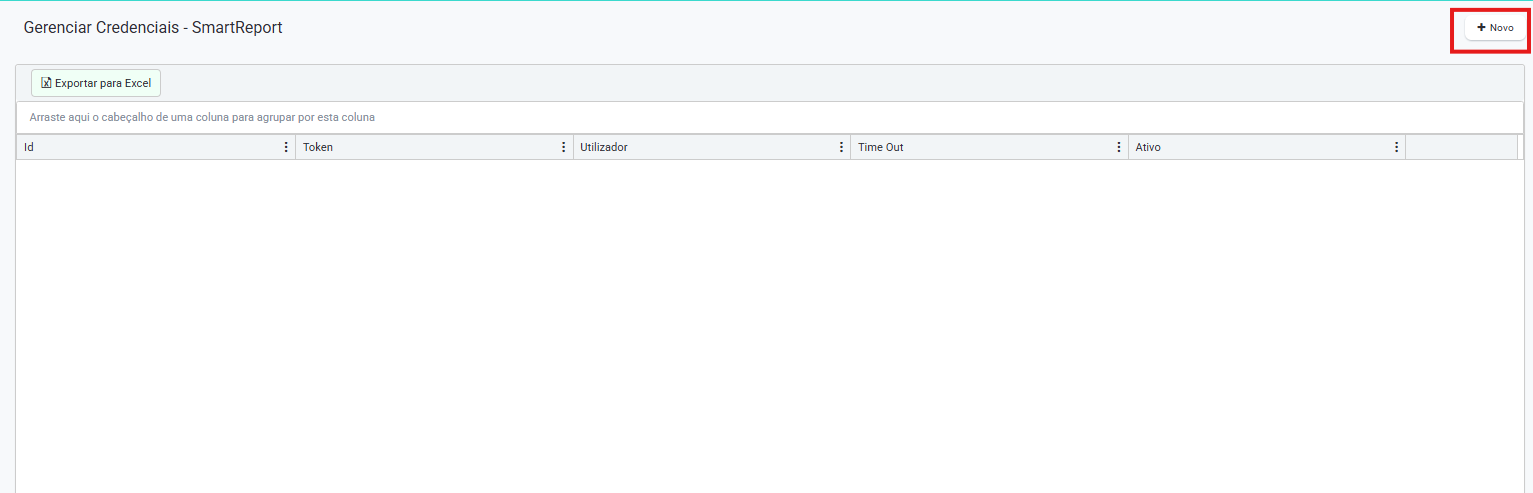Click the blank header cell after Ativo
This screenshot has width=1533, height=493.
(x=1460, y=147)
